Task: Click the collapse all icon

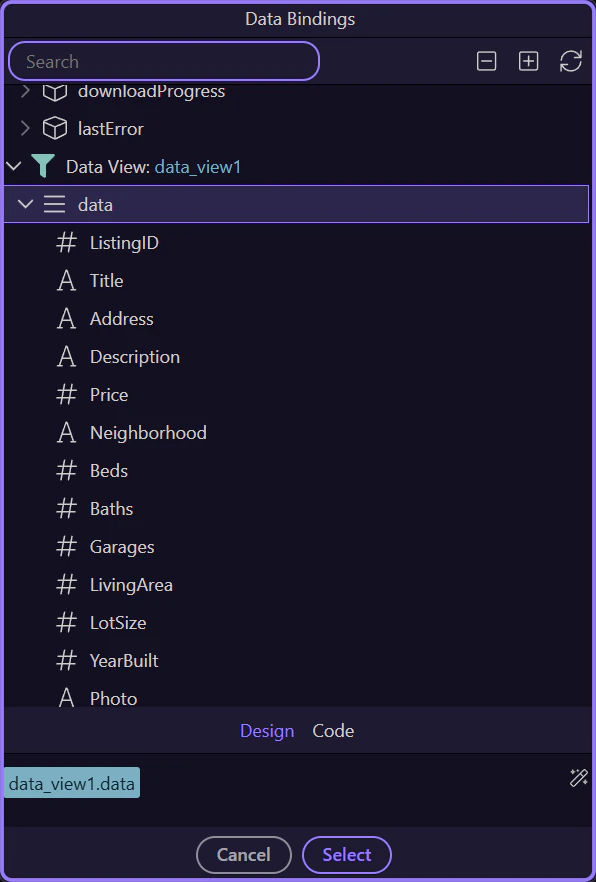Action: (x=486, y=61)
